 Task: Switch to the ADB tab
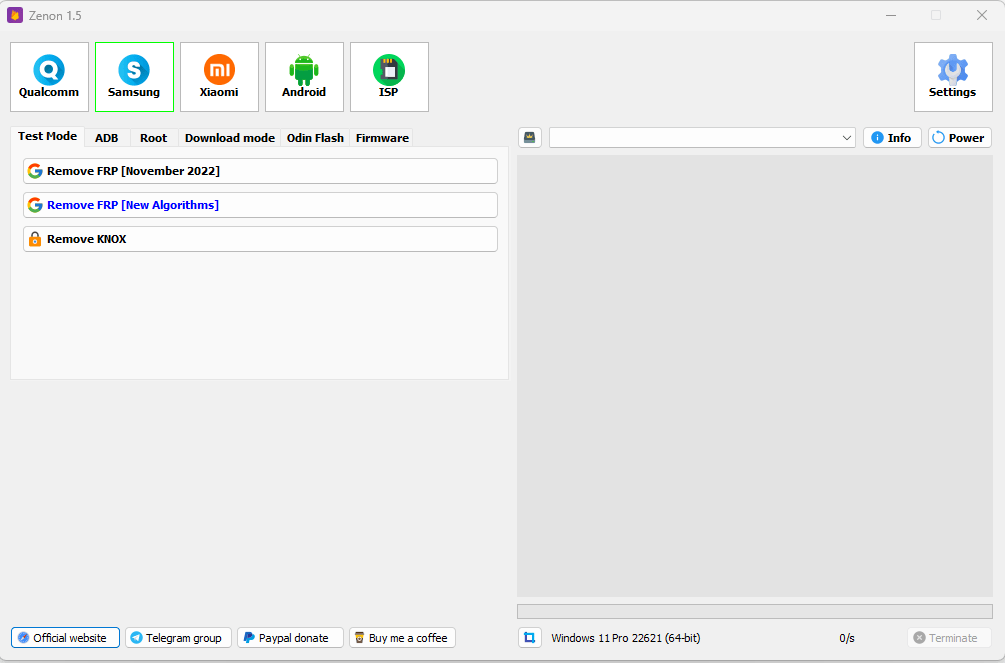[106, 138]
